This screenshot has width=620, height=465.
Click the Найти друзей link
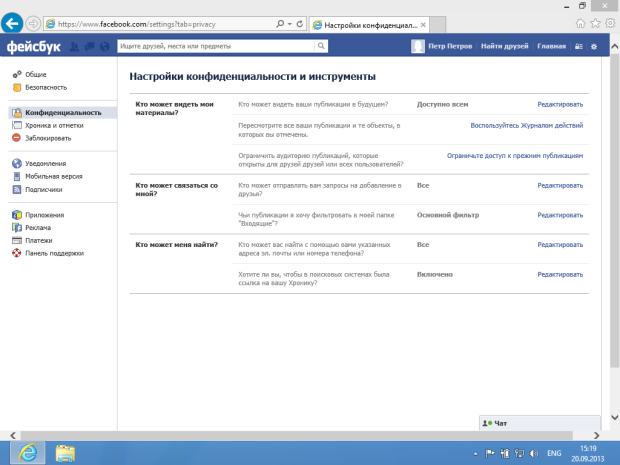click(505, 46)
